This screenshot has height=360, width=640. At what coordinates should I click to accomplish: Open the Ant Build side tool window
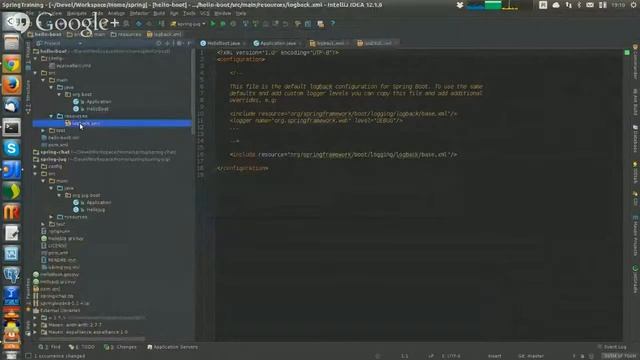pyautogui.click(x=635, y=102)
